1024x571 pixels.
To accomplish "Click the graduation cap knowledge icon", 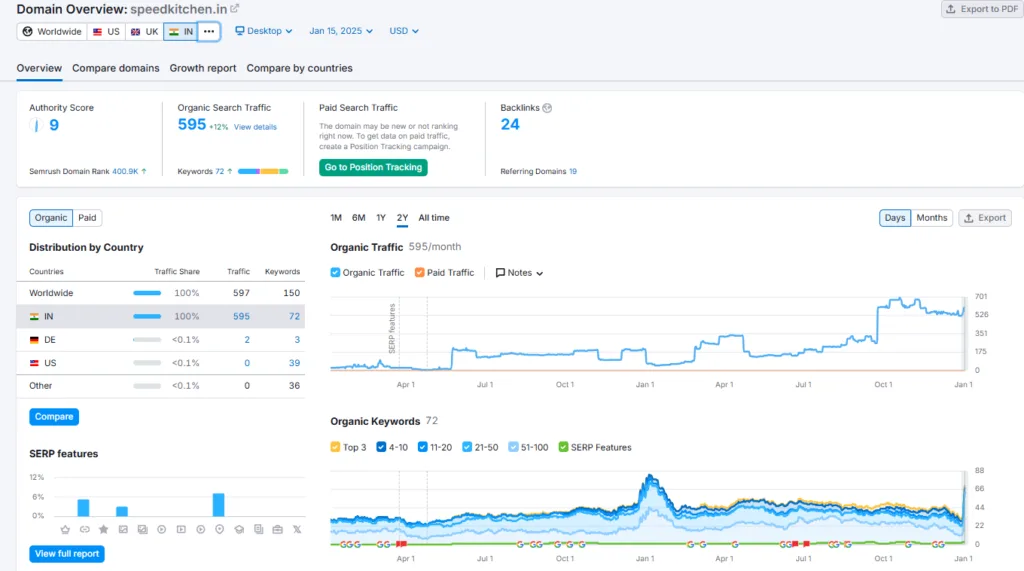I will tap(239, 529).
